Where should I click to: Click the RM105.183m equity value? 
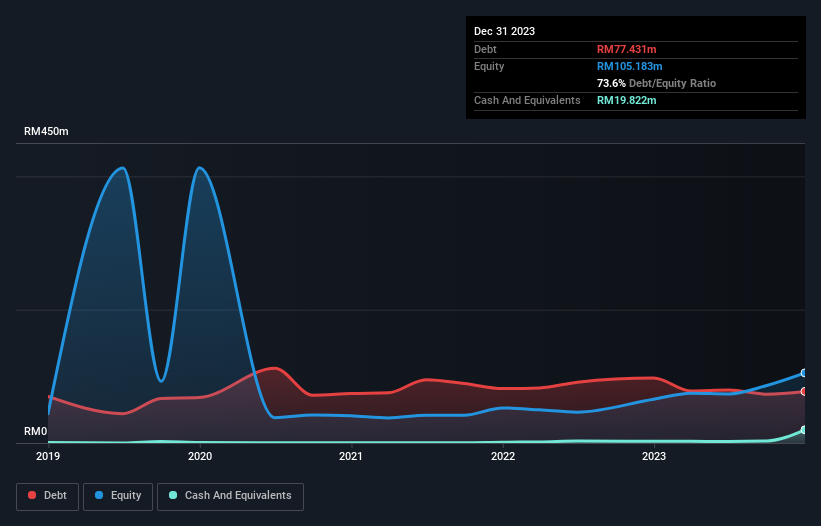click(x=629, y=66)
